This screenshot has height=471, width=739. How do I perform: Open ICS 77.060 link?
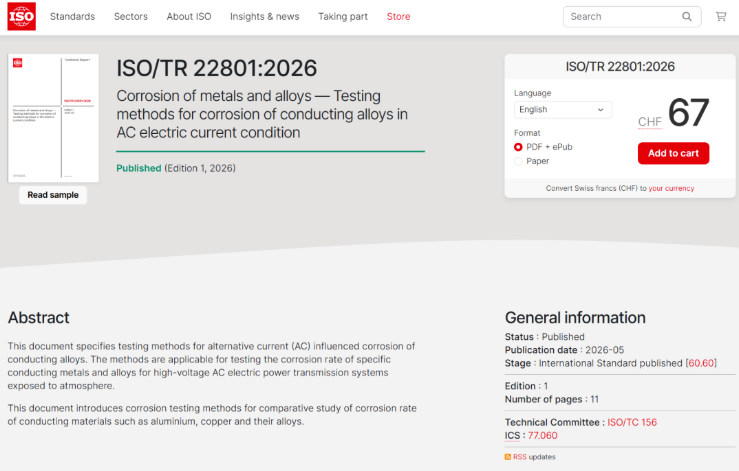[542, 436]
